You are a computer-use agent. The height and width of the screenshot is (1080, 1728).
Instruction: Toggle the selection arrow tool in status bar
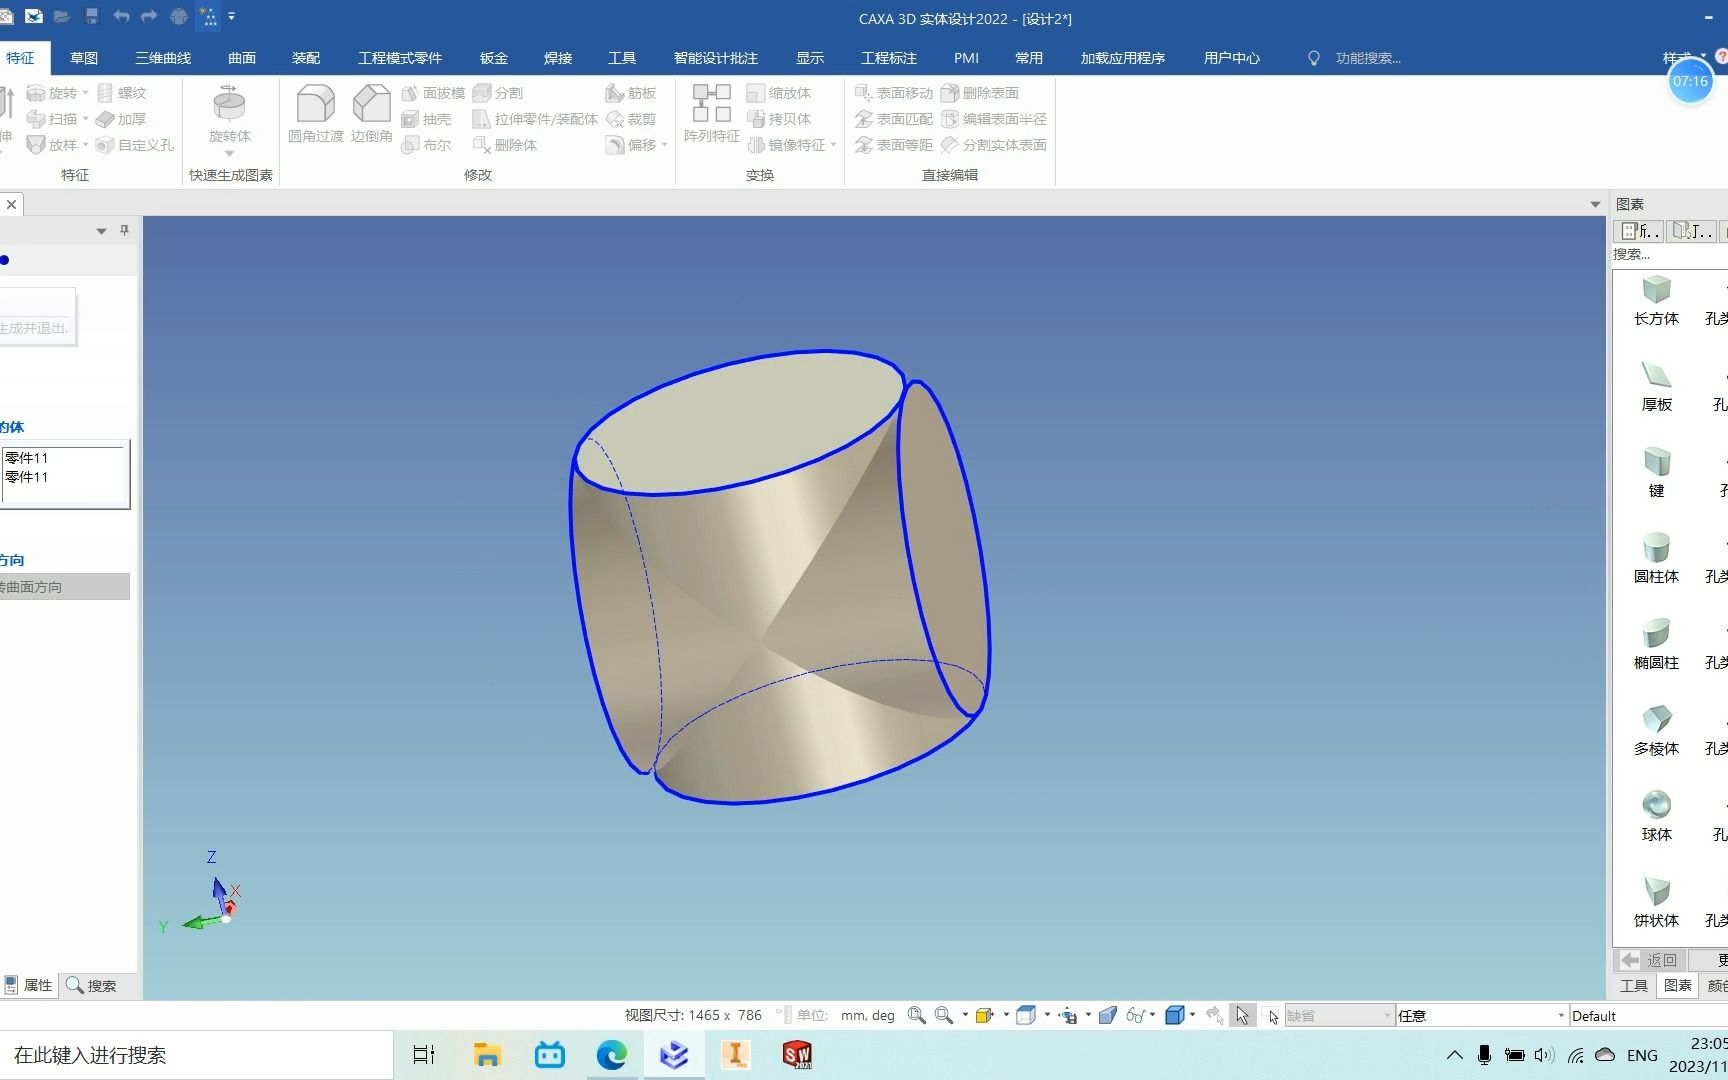[x=1242, y=1015]
